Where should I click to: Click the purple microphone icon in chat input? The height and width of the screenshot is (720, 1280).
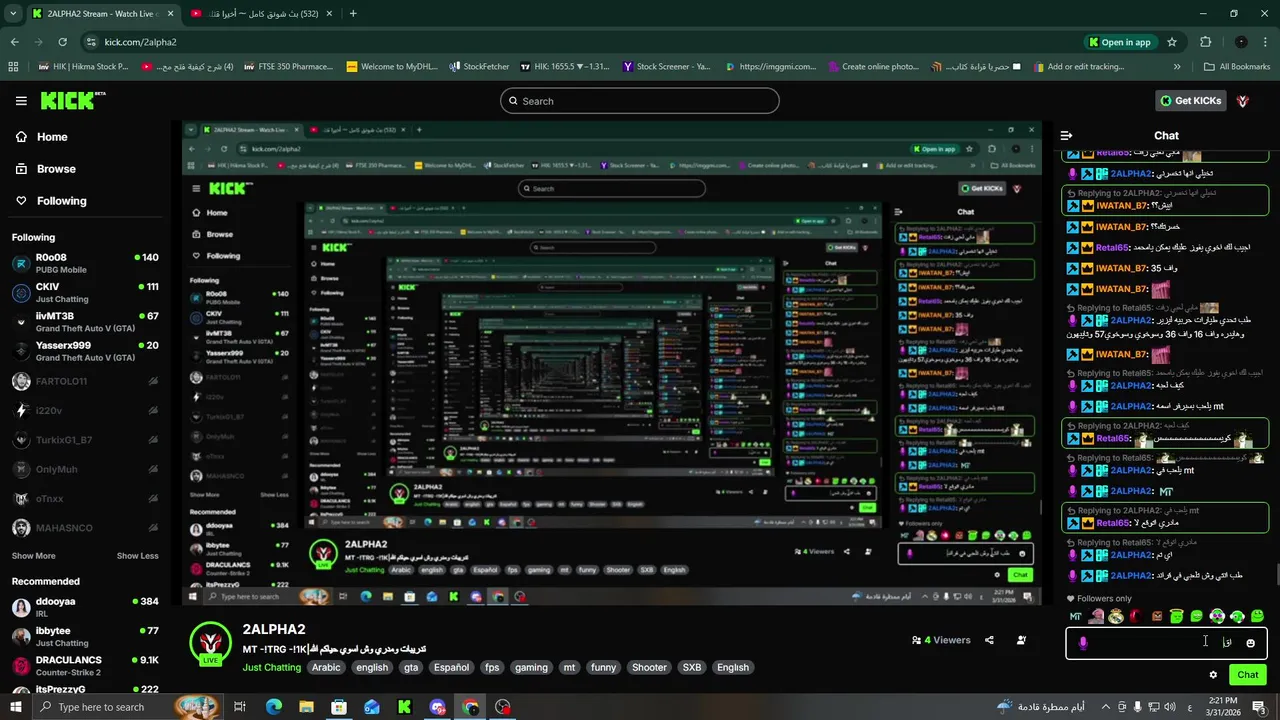1083,643
